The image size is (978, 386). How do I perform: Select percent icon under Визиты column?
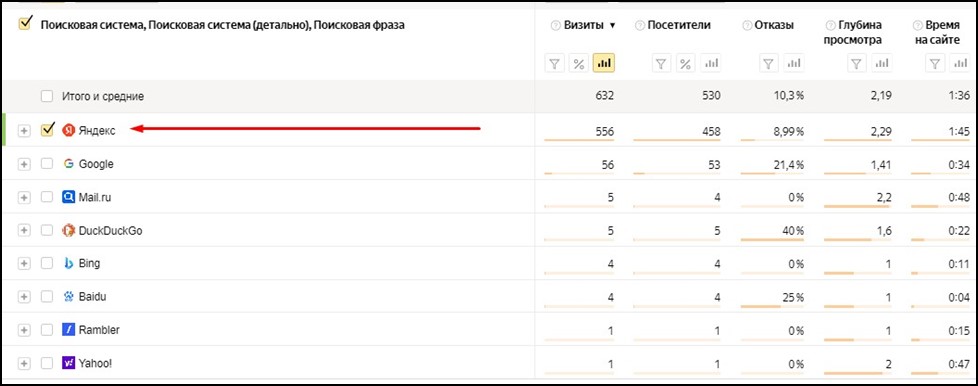click(579, 63)
